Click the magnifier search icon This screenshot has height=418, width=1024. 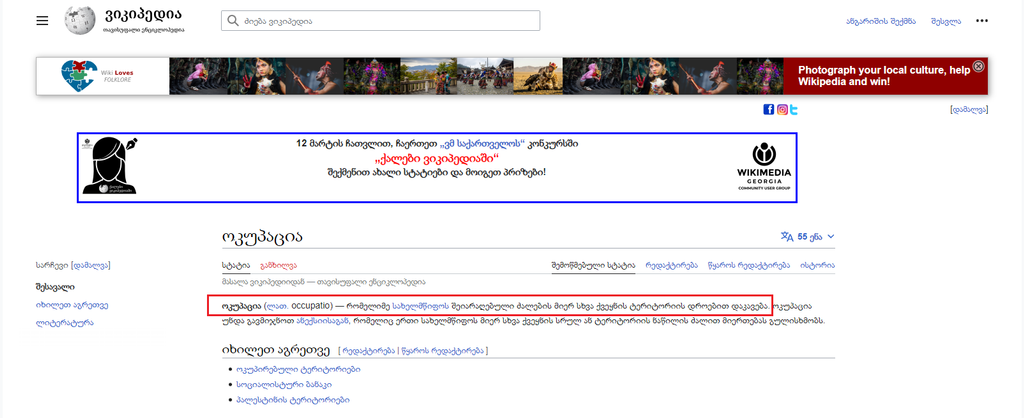(x=232, y=21)
